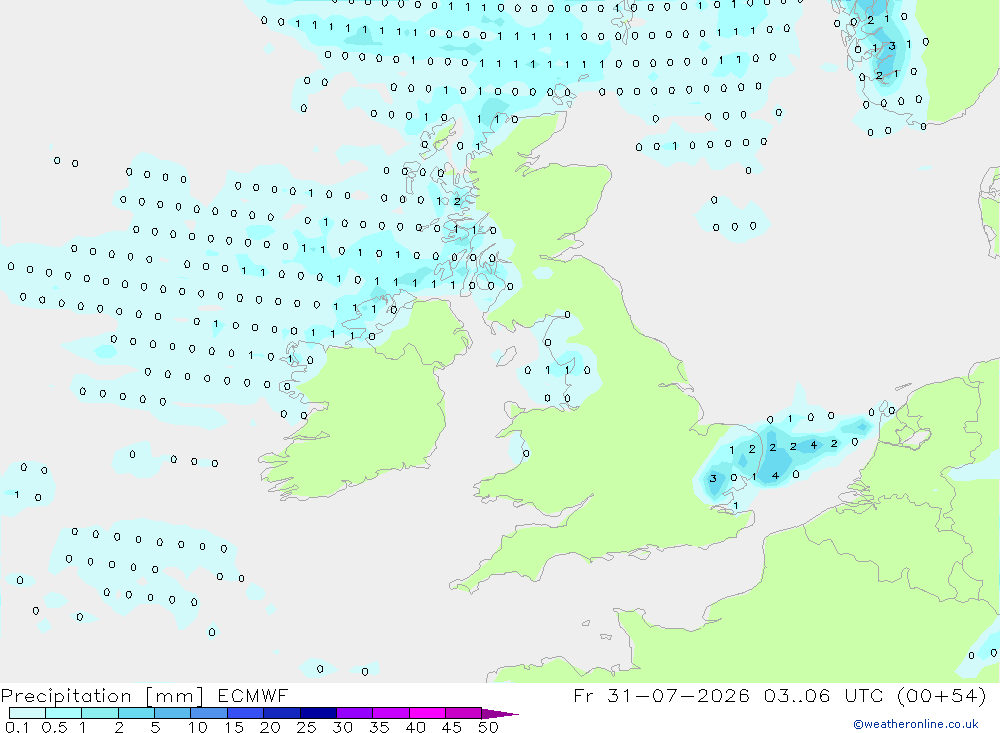Select the 2–5 mm legend color segment

[x=136, y=713]
